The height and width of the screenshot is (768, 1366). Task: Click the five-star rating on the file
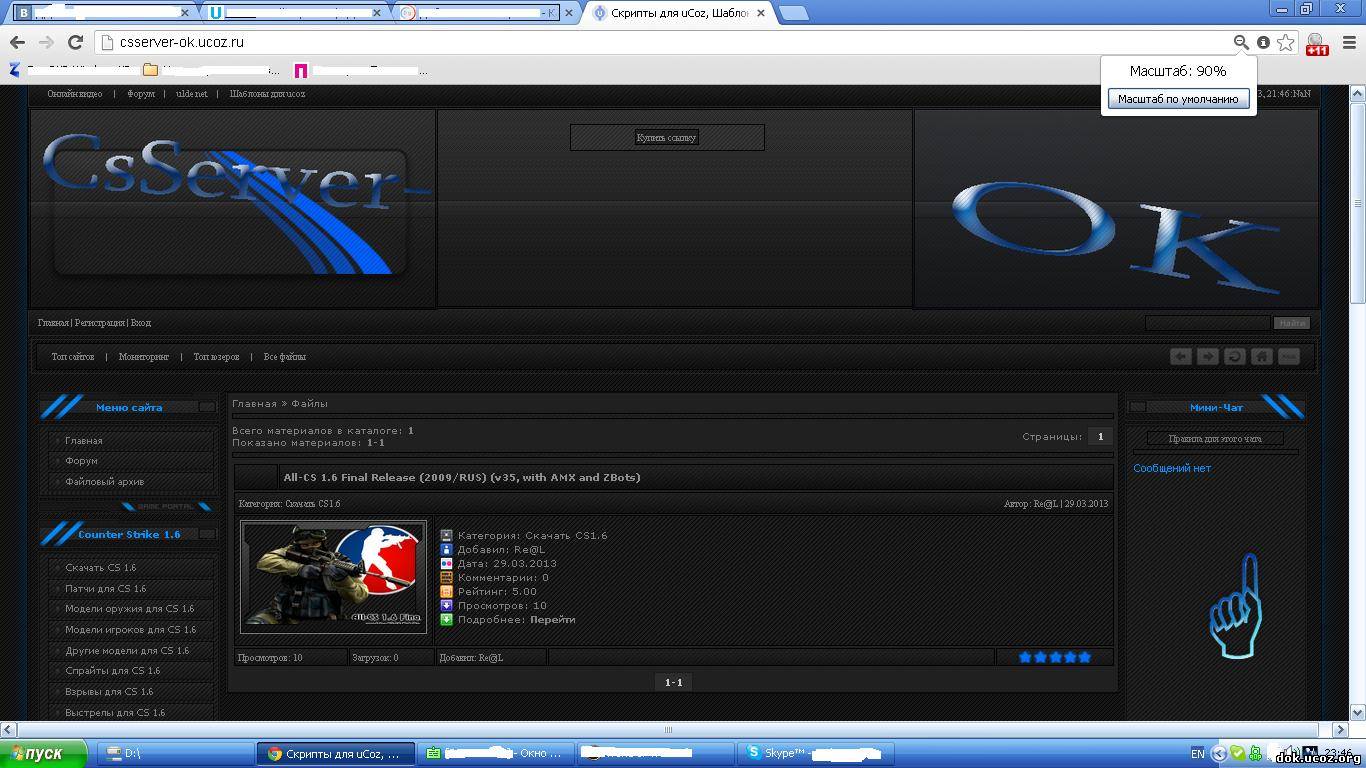[x=1054, y=657]
